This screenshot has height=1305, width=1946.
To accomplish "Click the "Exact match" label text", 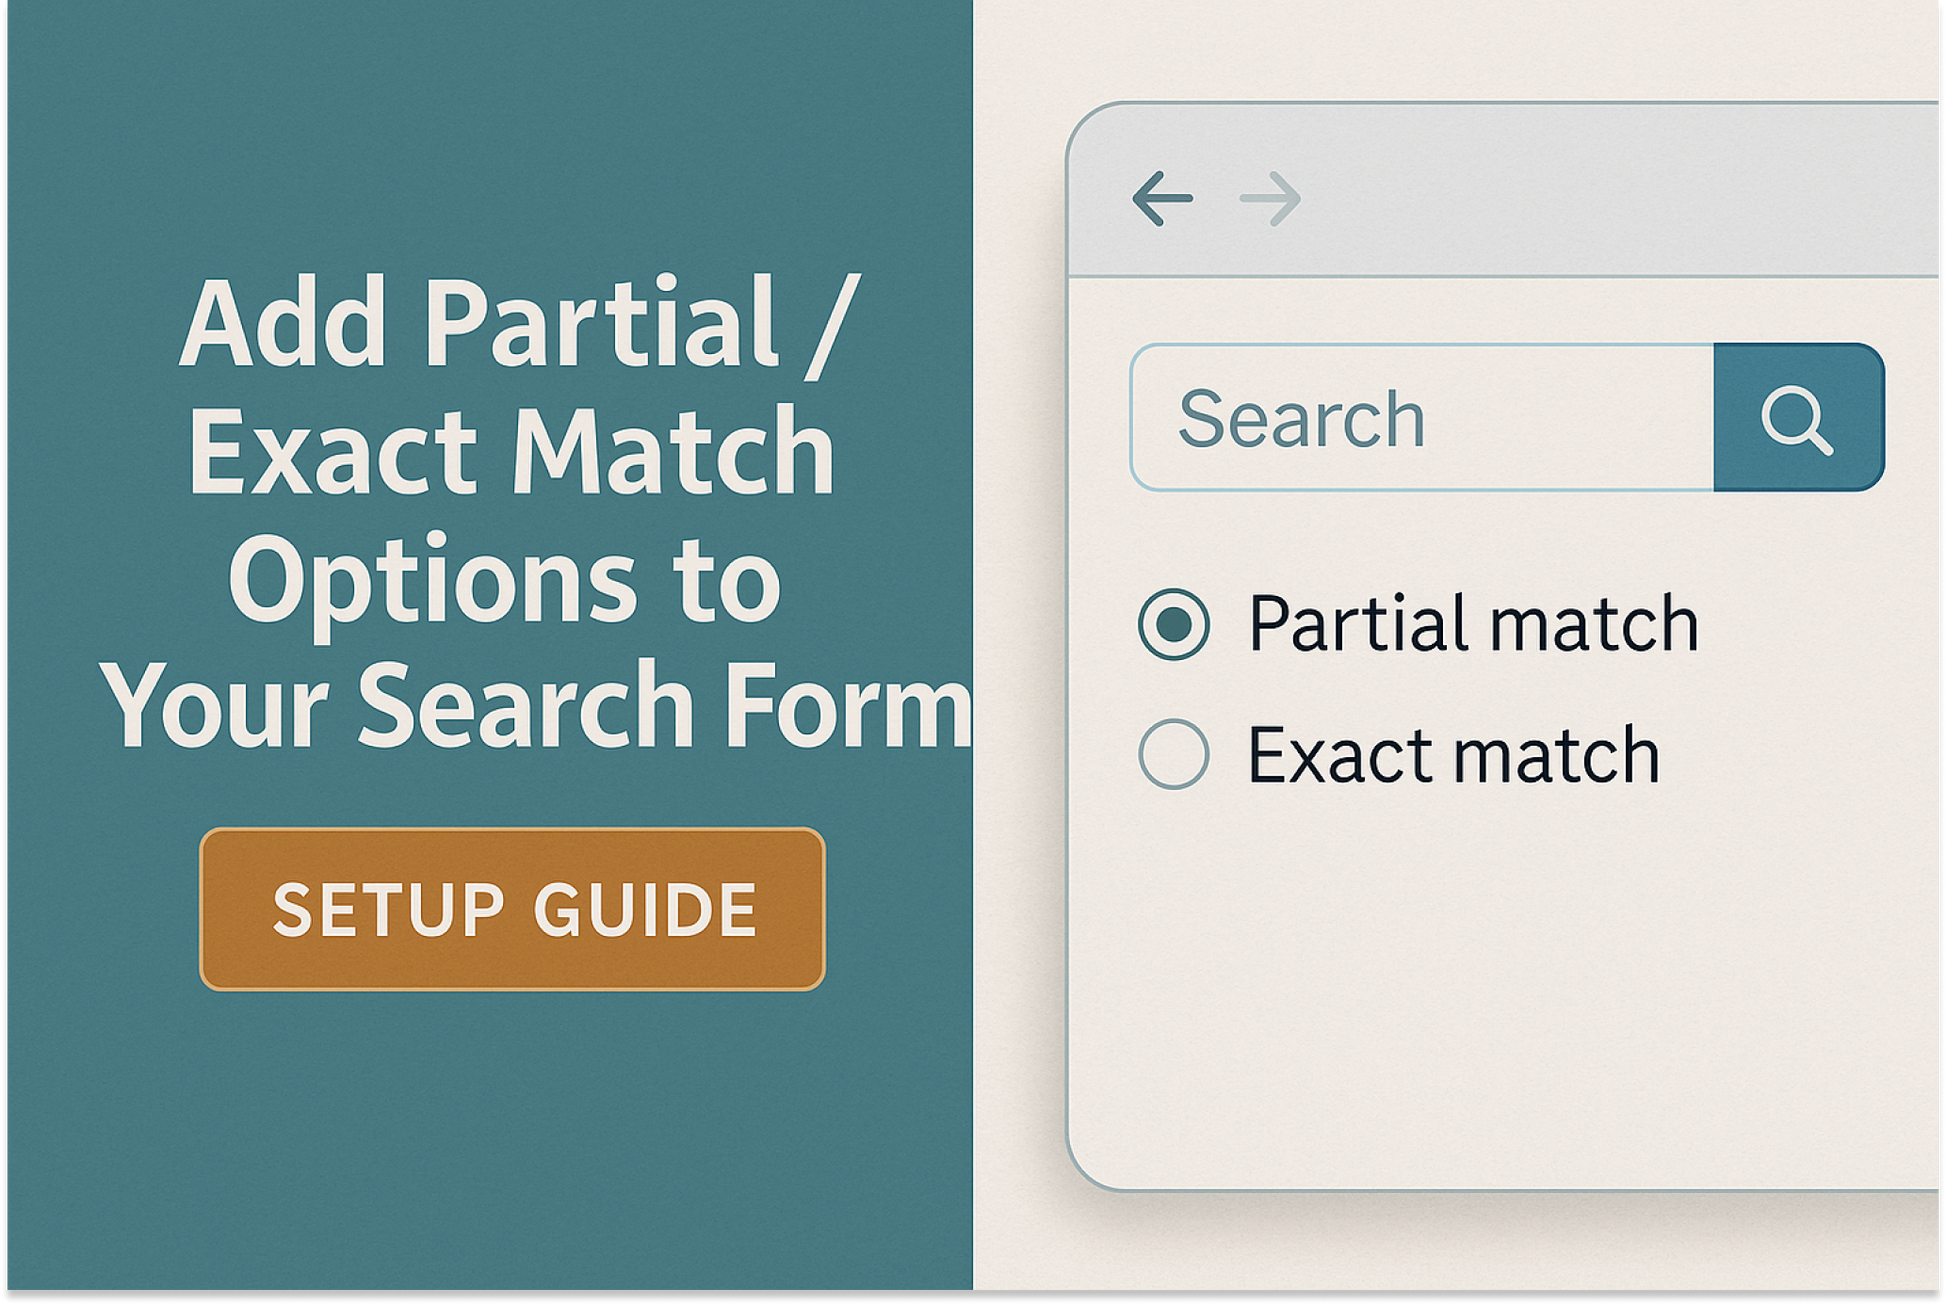I will [1453, 754].
